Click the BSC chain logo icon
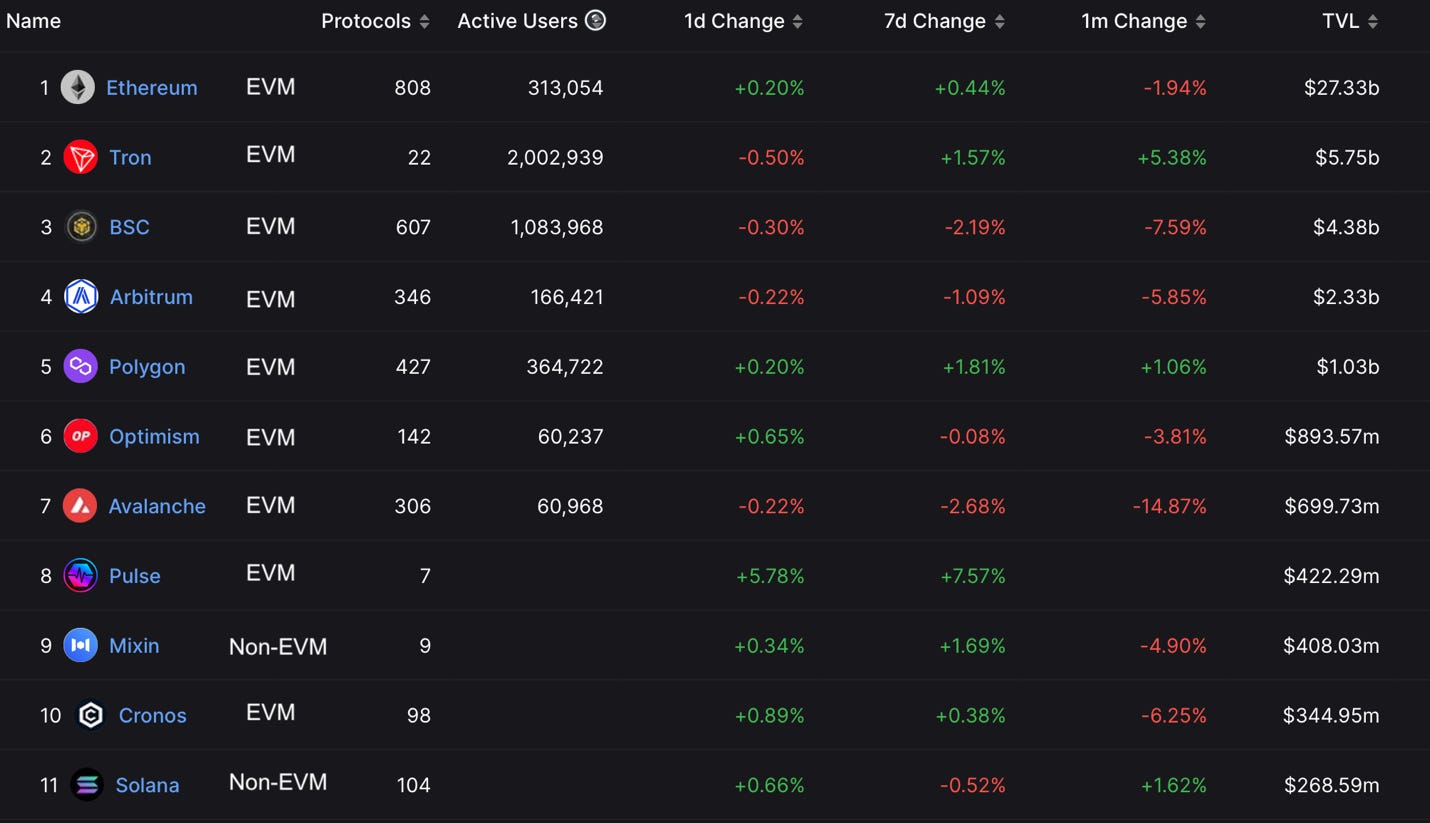The width and height of the screenshot is (1430, 823). coord(81,227)
